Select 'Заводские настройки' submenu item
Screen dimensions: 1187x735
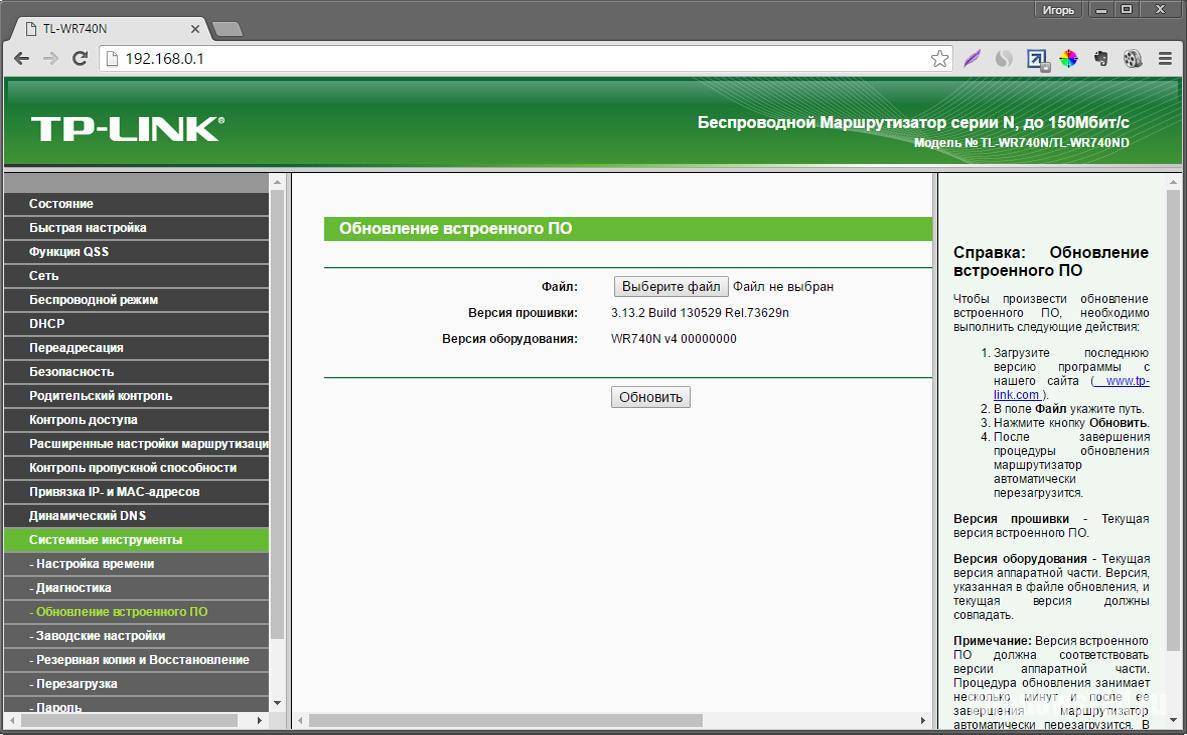click(x=100, y=636)
